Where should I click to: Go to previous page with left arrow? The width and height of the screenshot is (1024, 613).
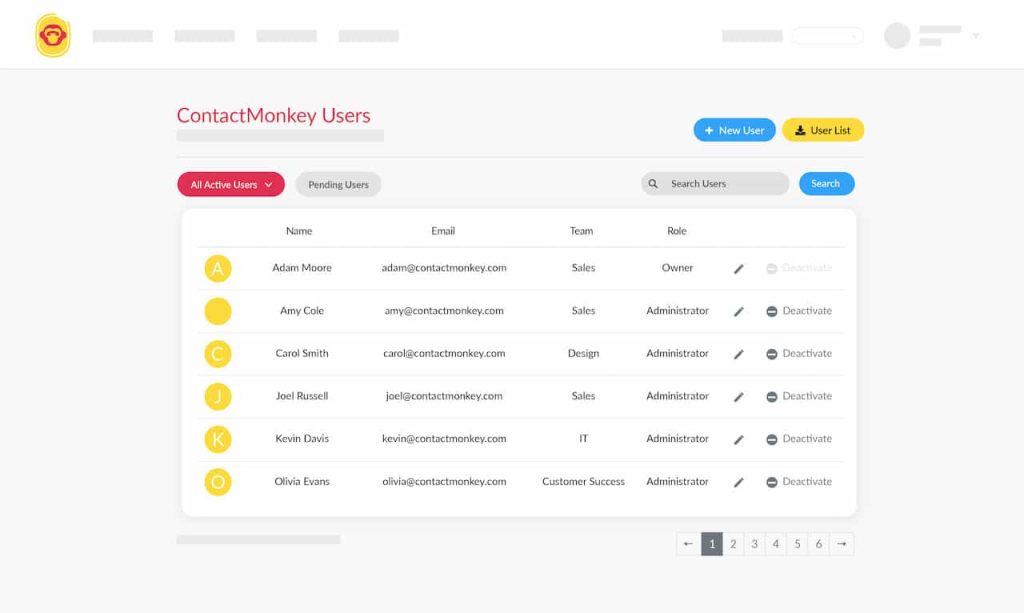point(688,544)
